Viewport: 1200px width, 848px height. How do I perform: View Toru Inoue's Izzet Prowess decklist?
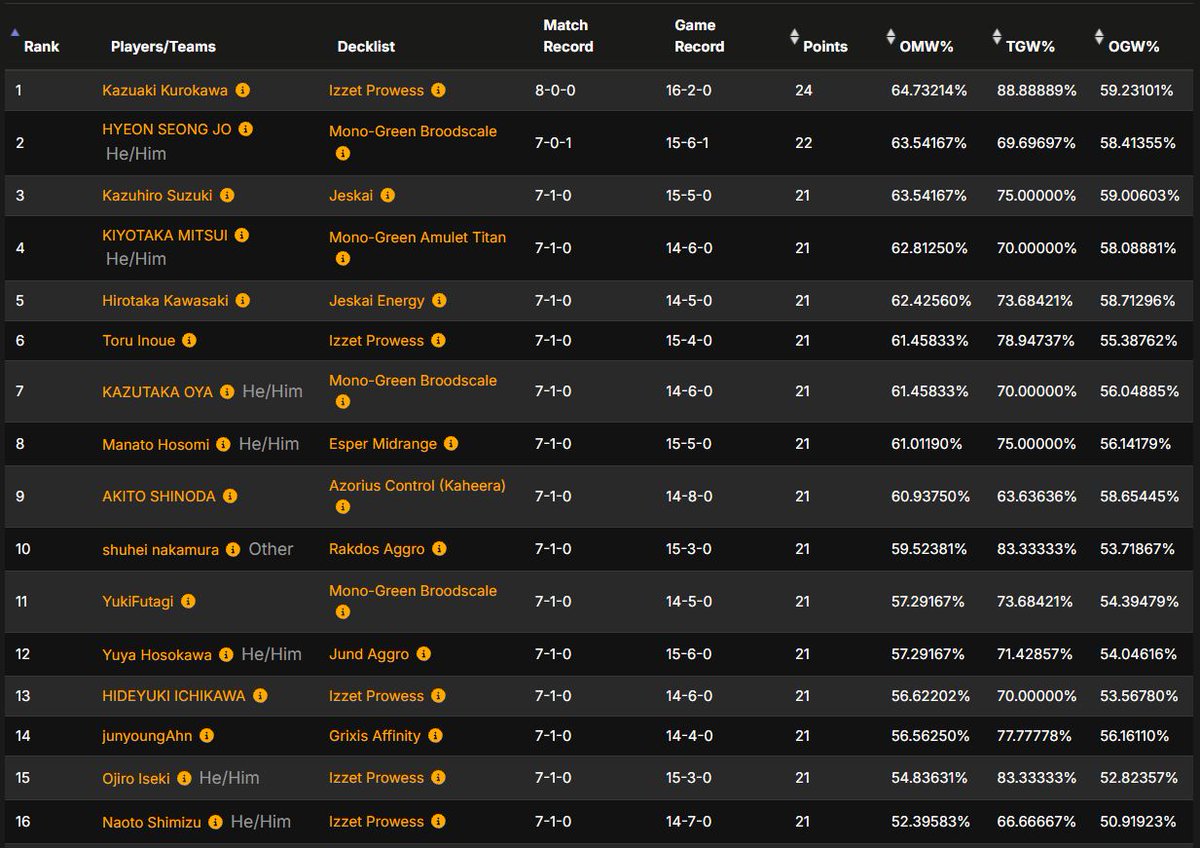click(376, 340)
